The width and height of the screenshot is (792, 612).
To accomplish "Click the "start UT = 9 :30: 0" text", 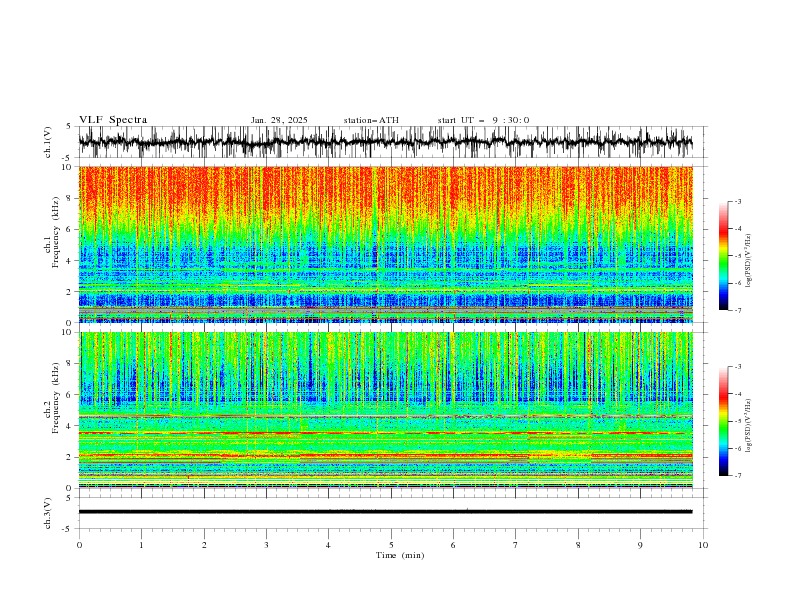I will pos(483,120).
